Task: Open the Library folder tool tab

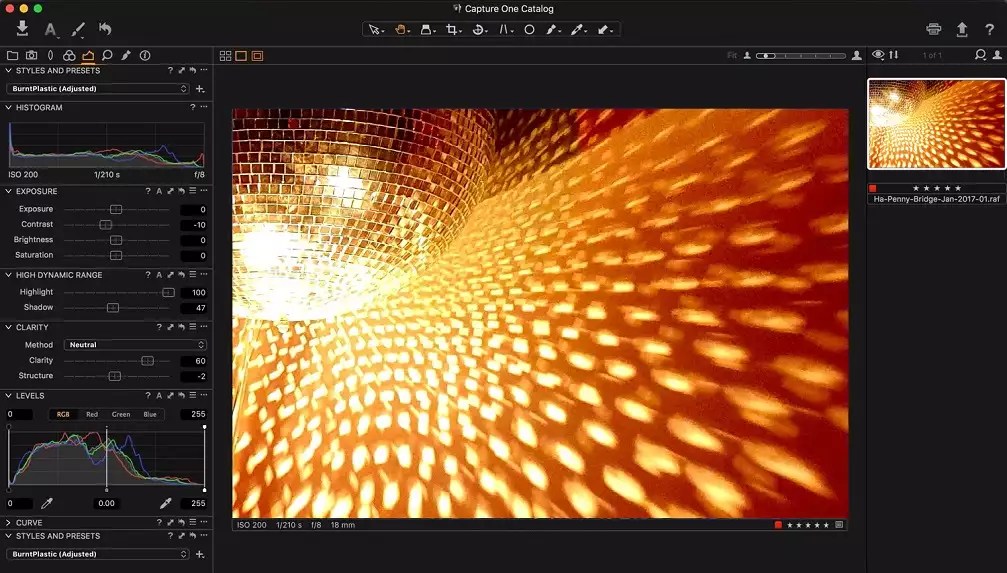Action: (x=12, y=55)
